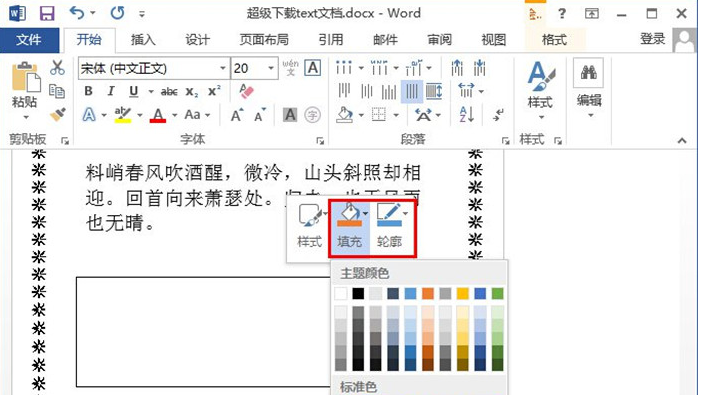Viewport: 715px width, 395px height.
Task: Open the font name dropdown 宋体
Action: [x=223, y=68]
